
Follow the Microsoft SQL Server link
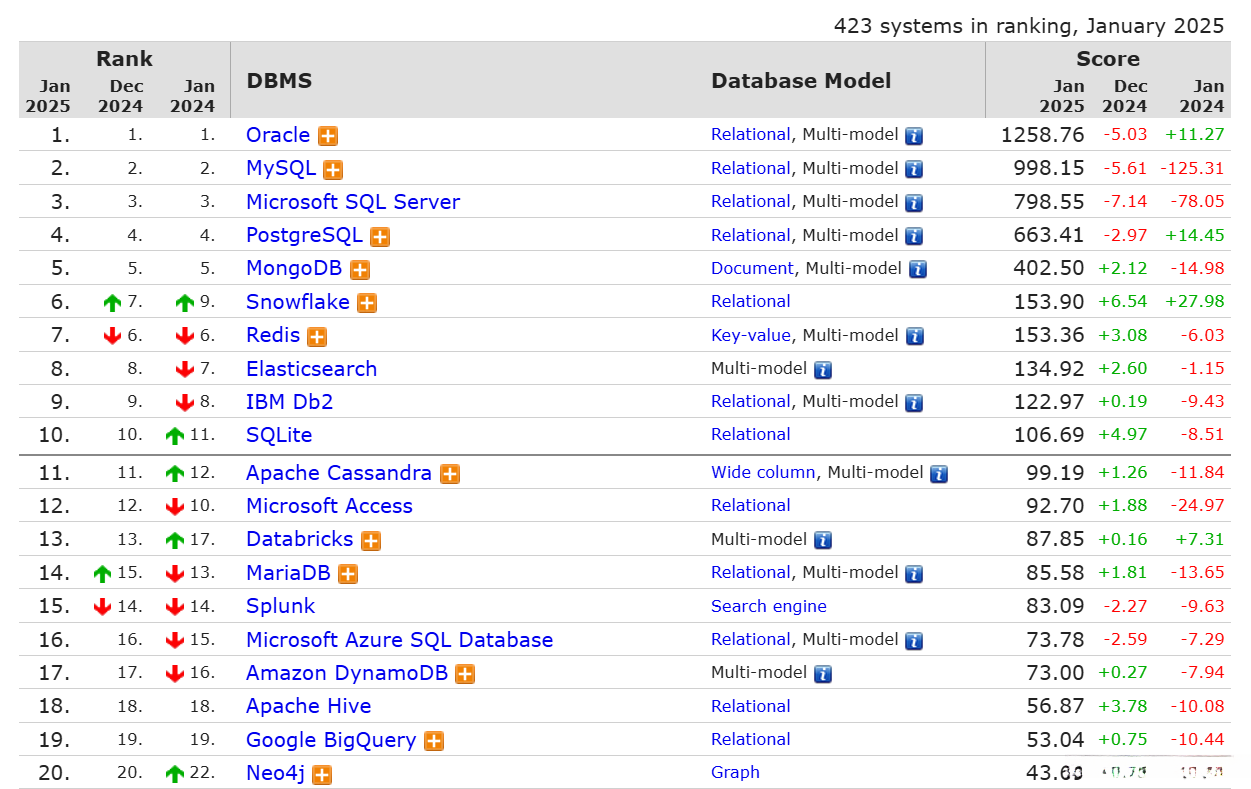click(353, 202)
